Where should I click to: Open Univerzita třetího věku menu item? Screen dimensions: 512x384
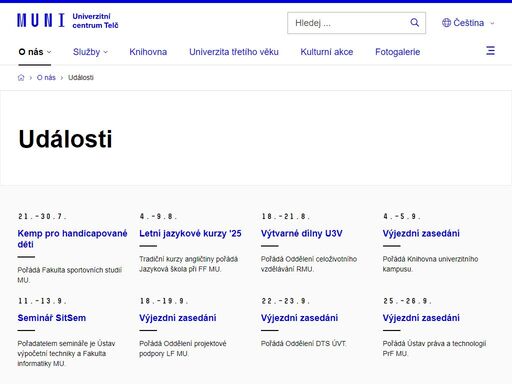click(x=234, y=52)
